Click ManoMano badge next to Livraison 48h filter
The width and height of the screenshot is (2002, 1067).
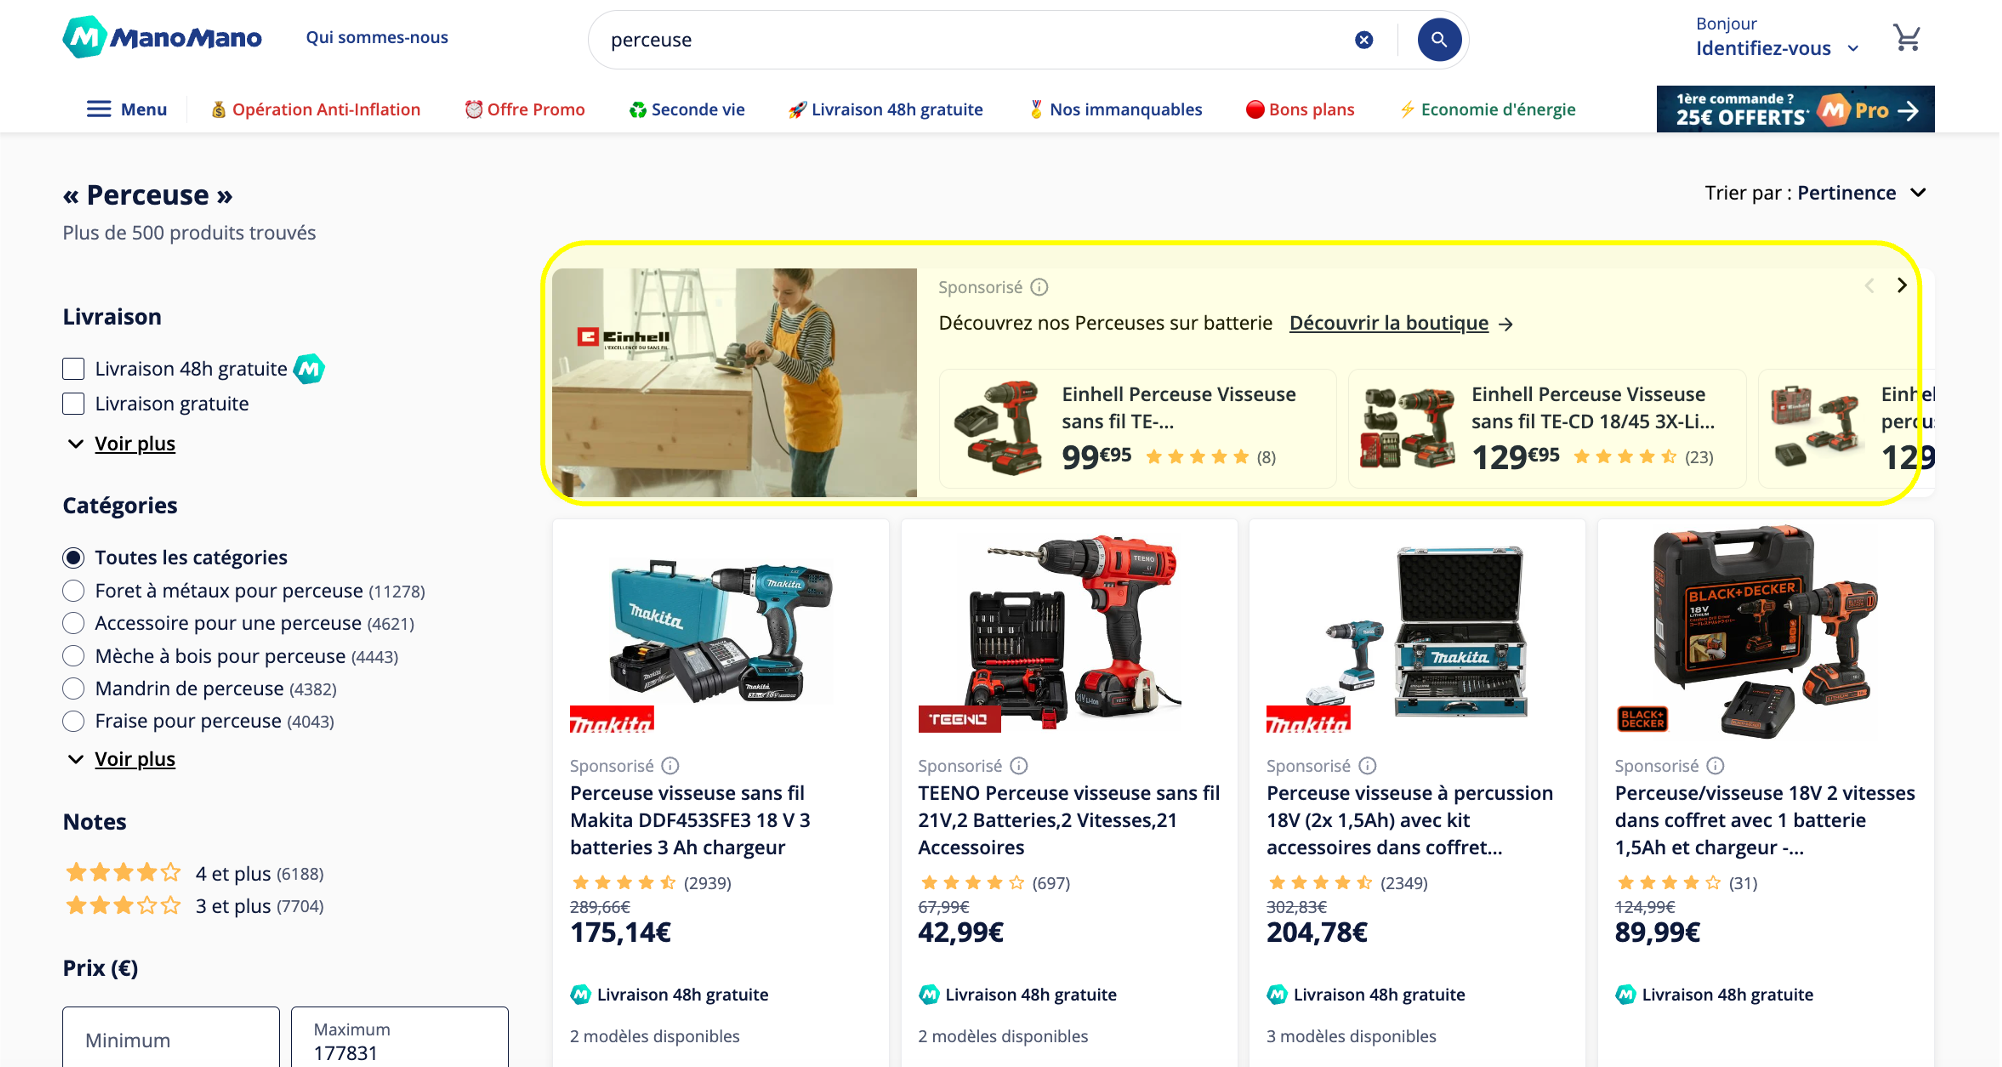[309, 369]
